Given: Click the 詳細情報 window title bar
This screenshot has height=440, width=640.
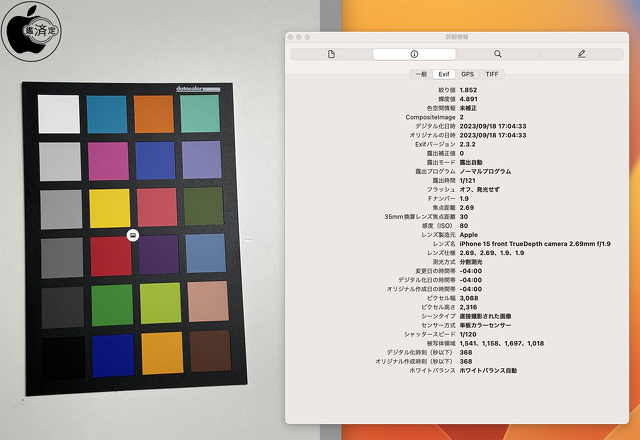Looking at the screenshot, I should point(456,36).
